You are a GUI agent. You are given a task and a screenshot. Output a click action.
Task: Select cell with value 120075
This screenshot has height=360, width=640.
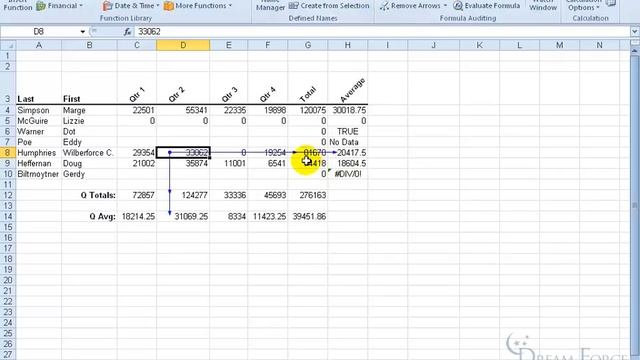click(x=308, y=110)
